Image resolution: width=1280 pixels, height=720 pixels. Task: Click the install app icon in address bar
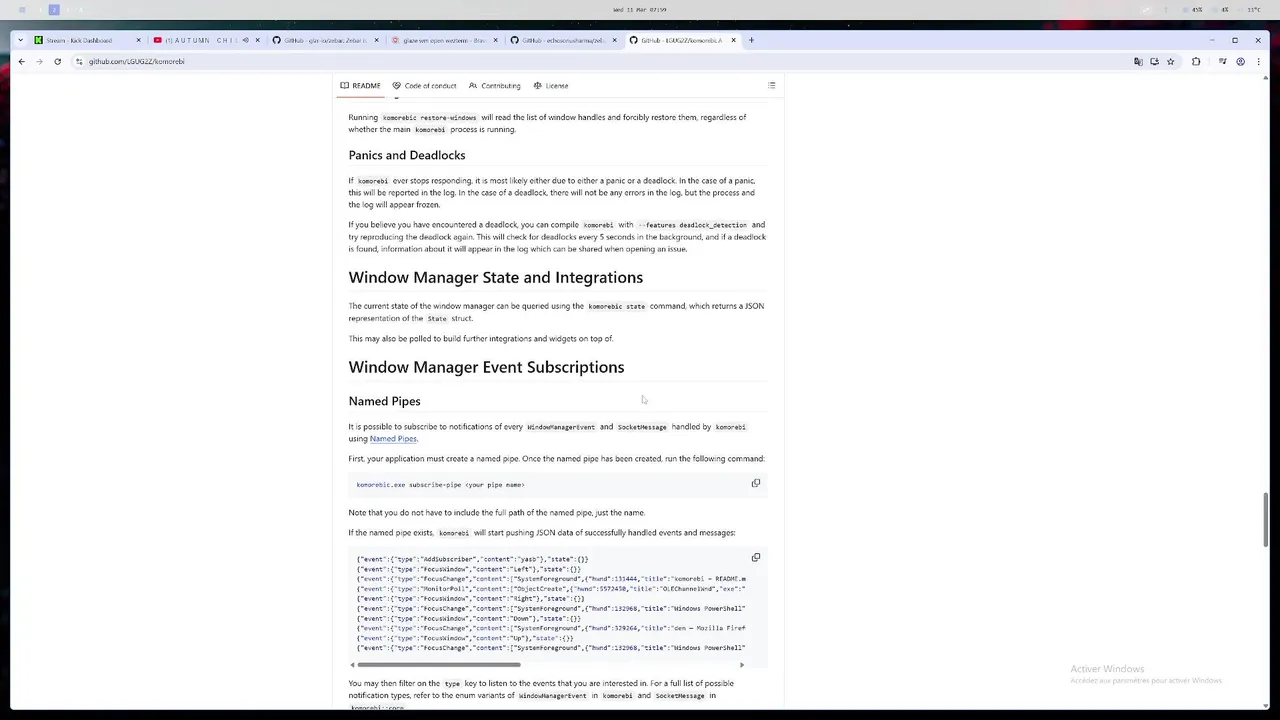click(x=1154, y=61)
